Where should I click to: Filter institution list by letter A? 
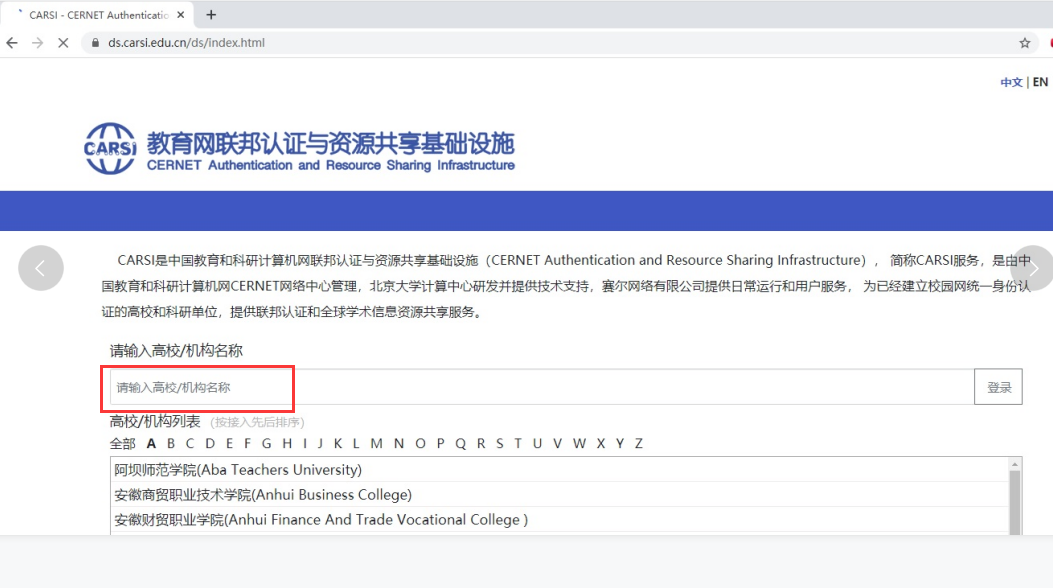(x=151, y=444)
